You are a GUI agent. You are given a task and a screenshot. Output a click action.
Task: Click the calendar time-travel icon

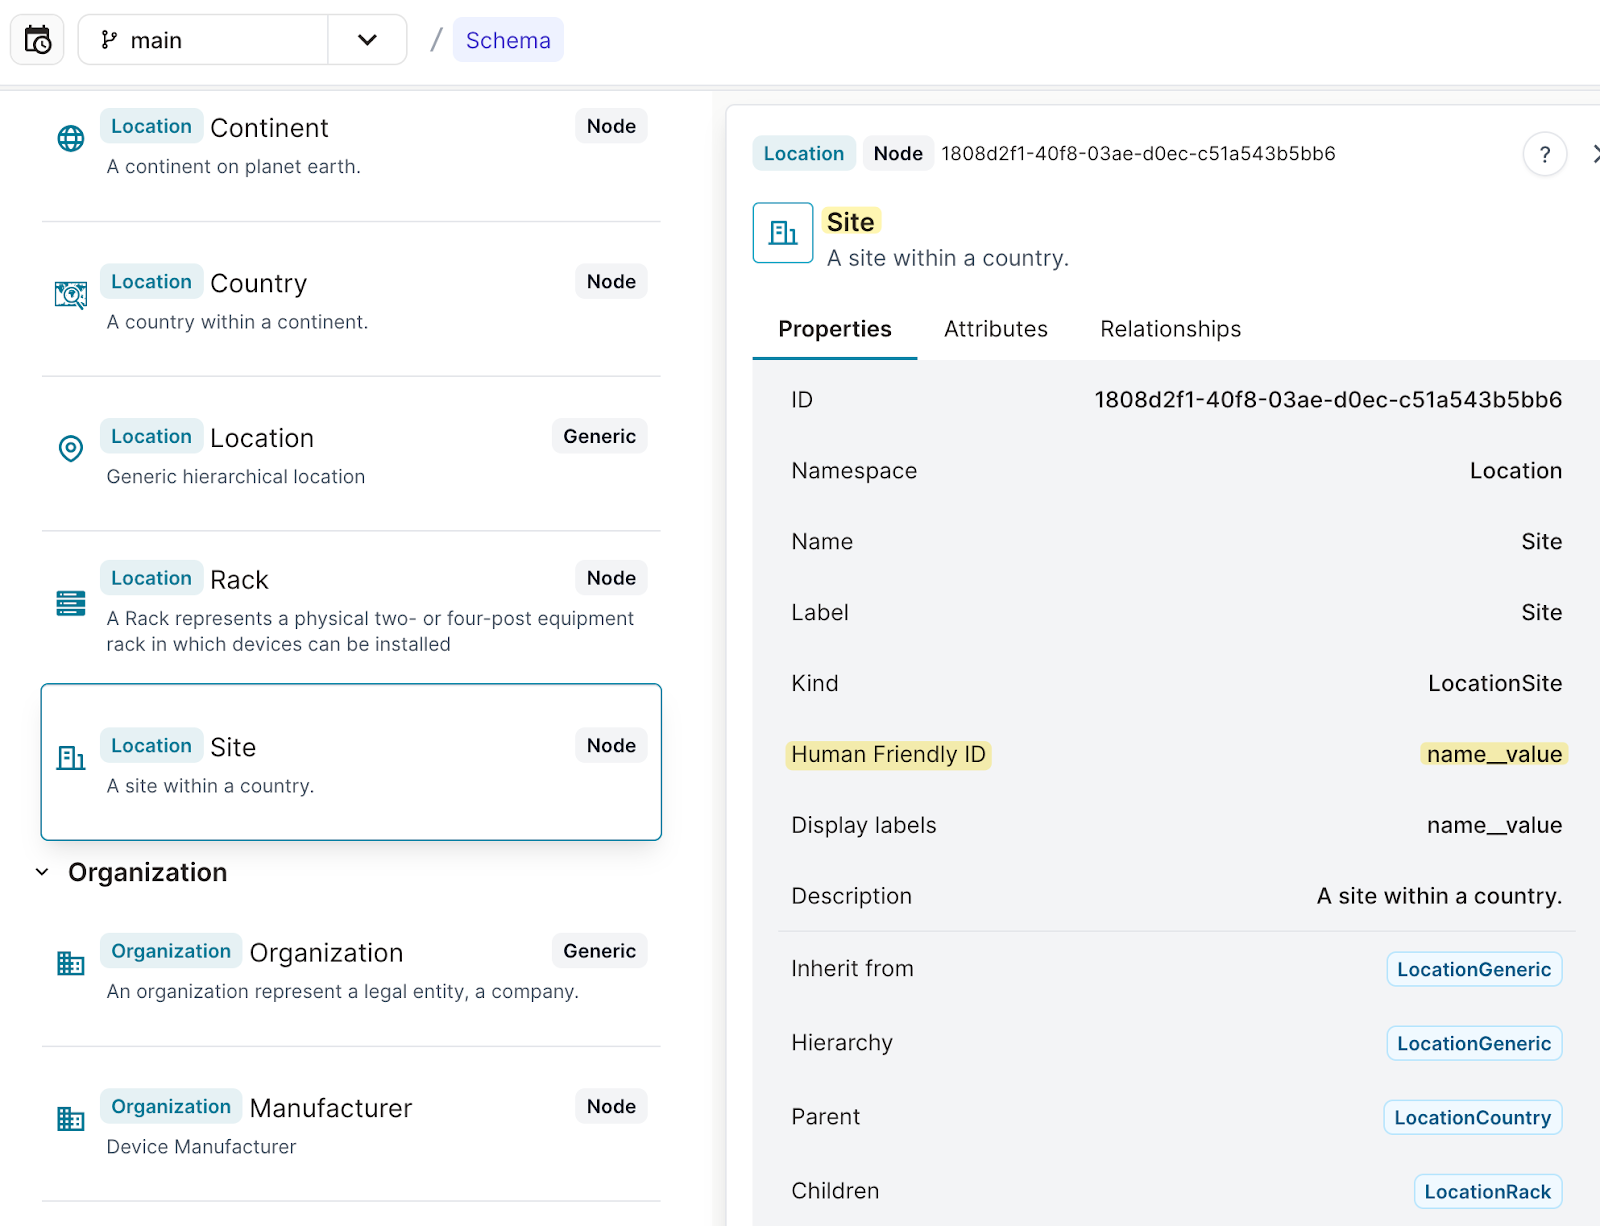point(37,40)
